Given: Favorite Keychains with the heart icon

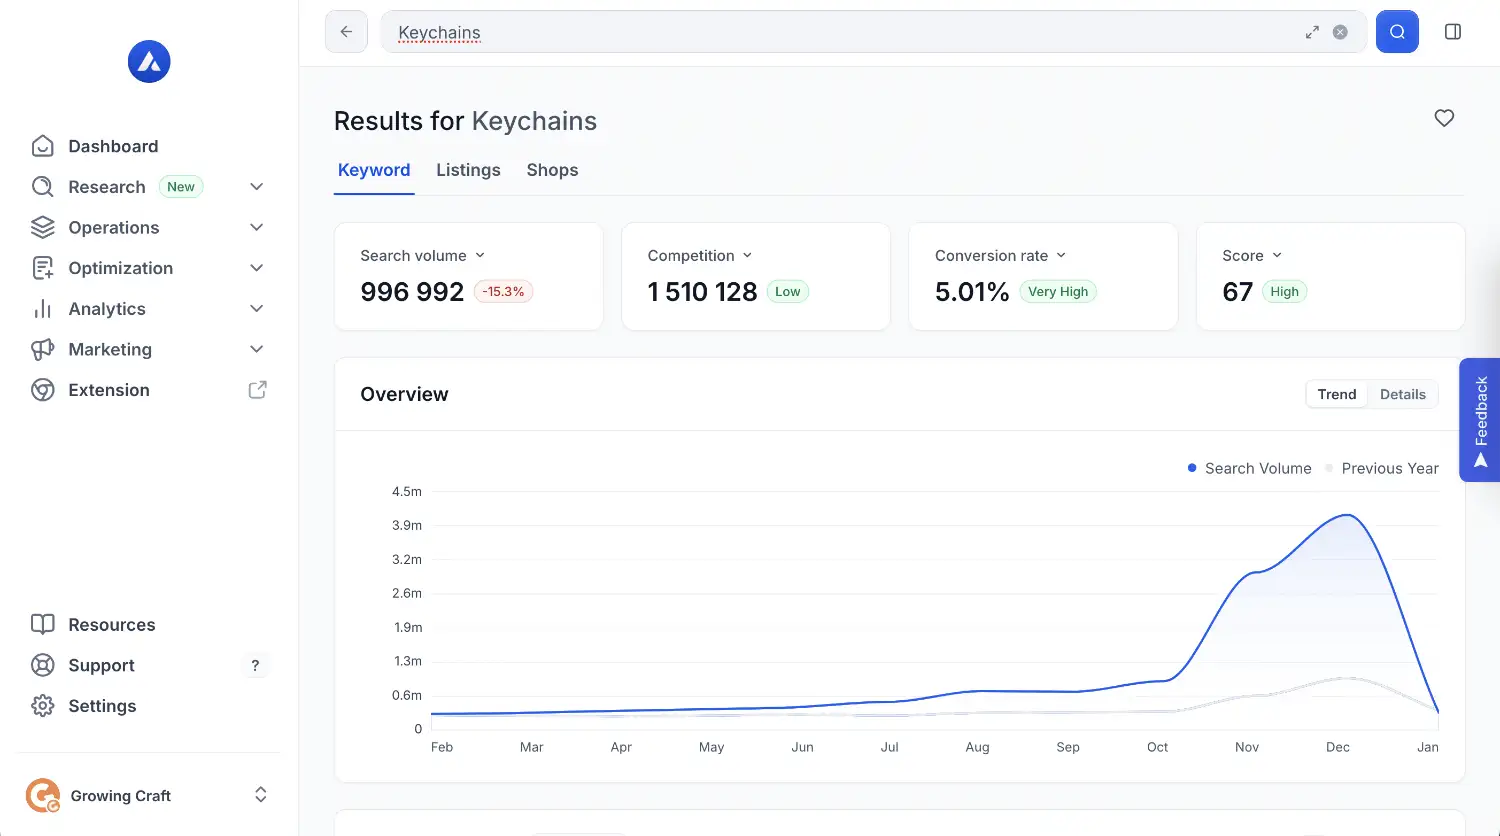Looking at the screenshot, I should click(1444, 118).
